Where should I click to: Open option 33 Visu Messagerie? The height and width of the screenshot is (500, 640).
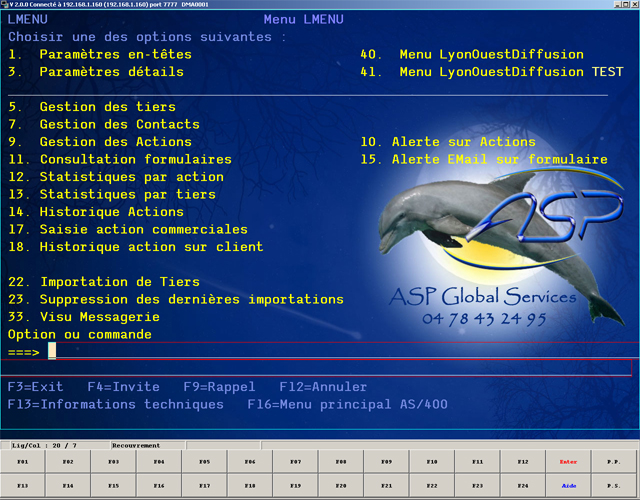pos(84,317)
